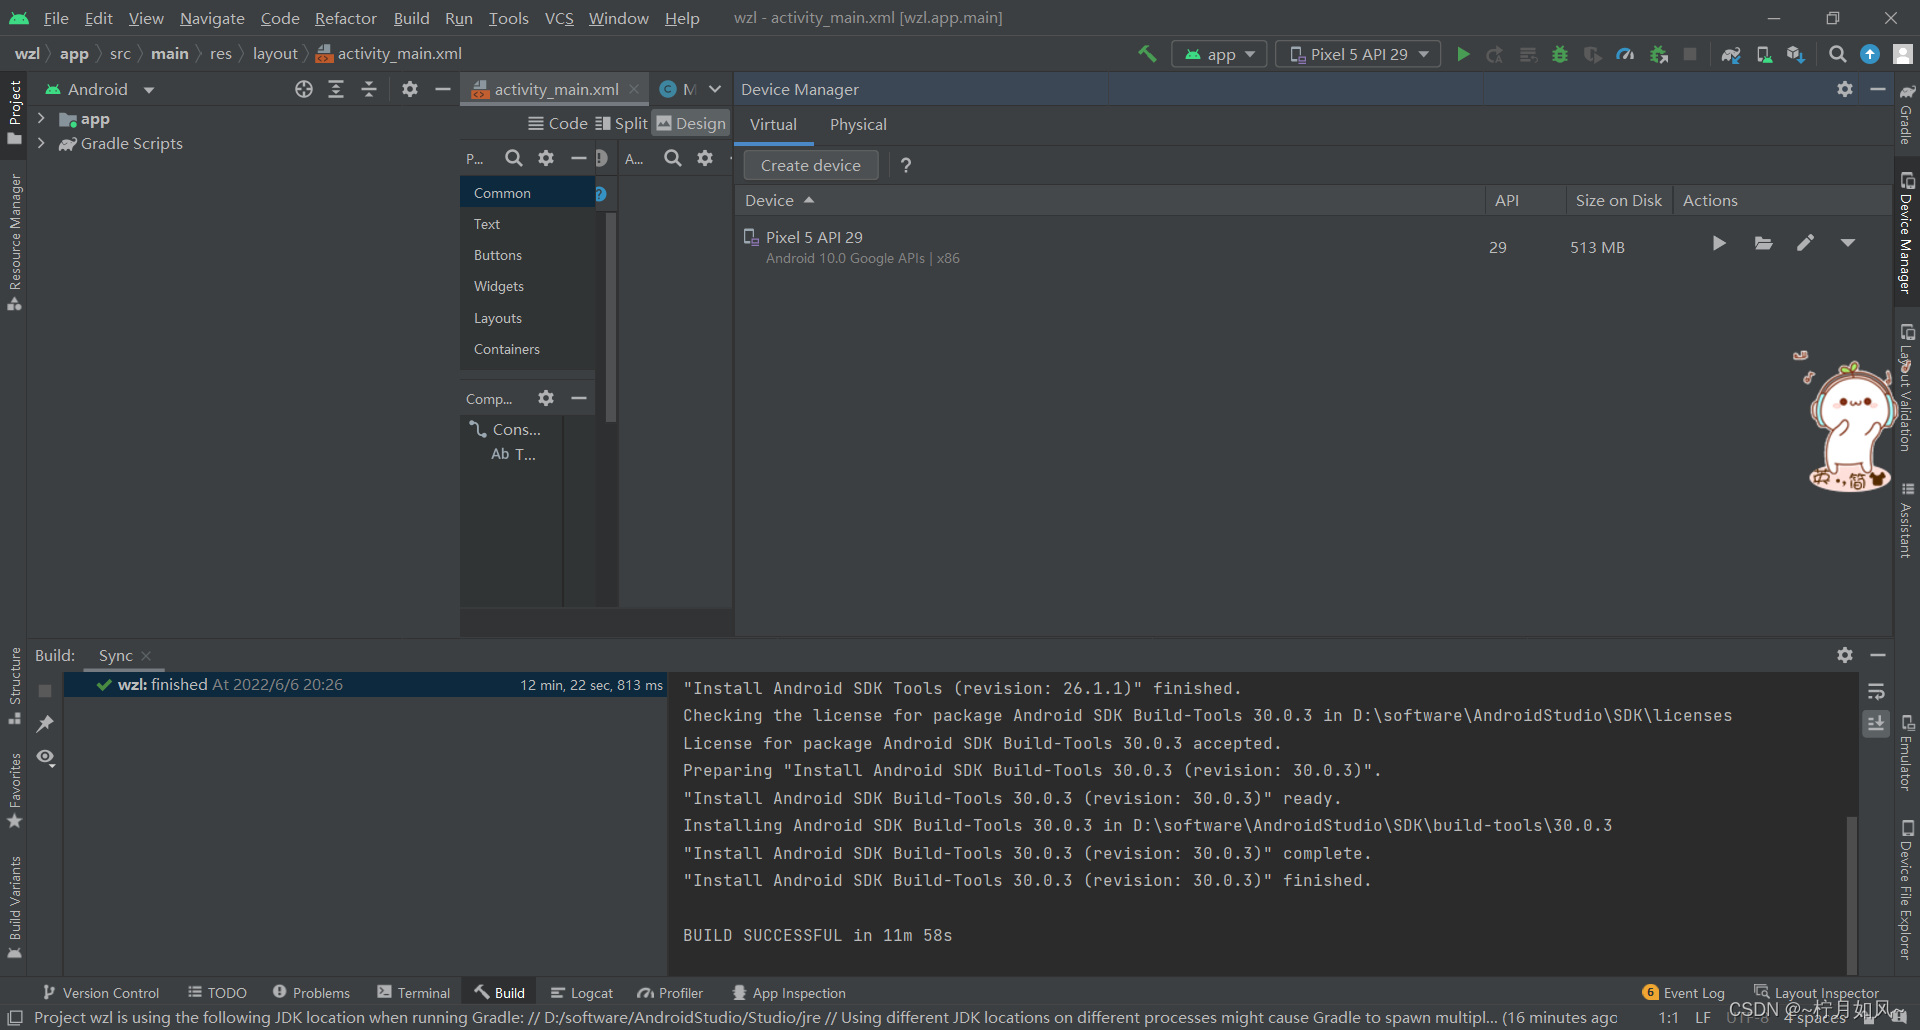The height and width of the screenshot is (1030, 1920).
Task: Switch to the Physical devices tab
Action: 858,124
